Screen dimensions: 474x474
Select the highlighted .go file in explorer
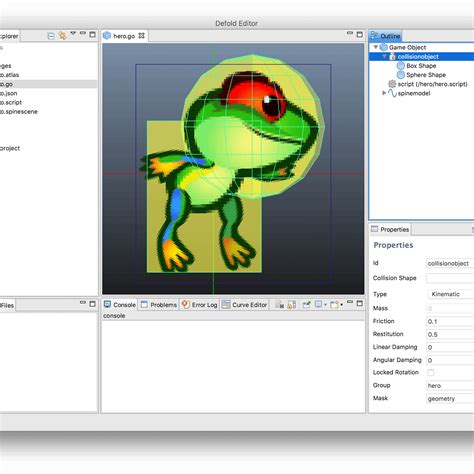point(48,84)
